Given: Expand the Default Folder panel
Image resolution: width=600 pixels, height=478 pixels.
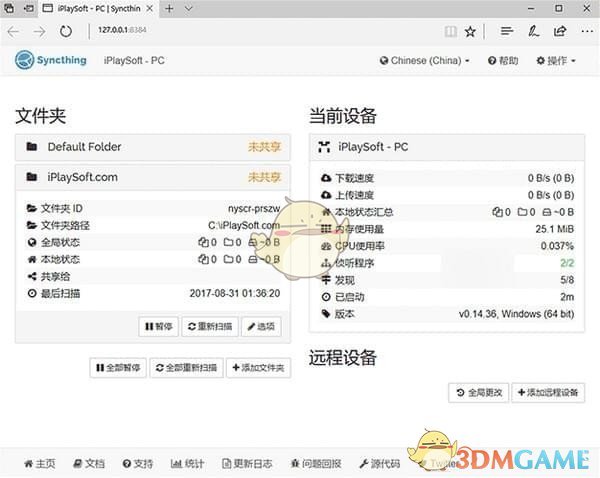Looking at the screenshot, I should click(153, 147).
